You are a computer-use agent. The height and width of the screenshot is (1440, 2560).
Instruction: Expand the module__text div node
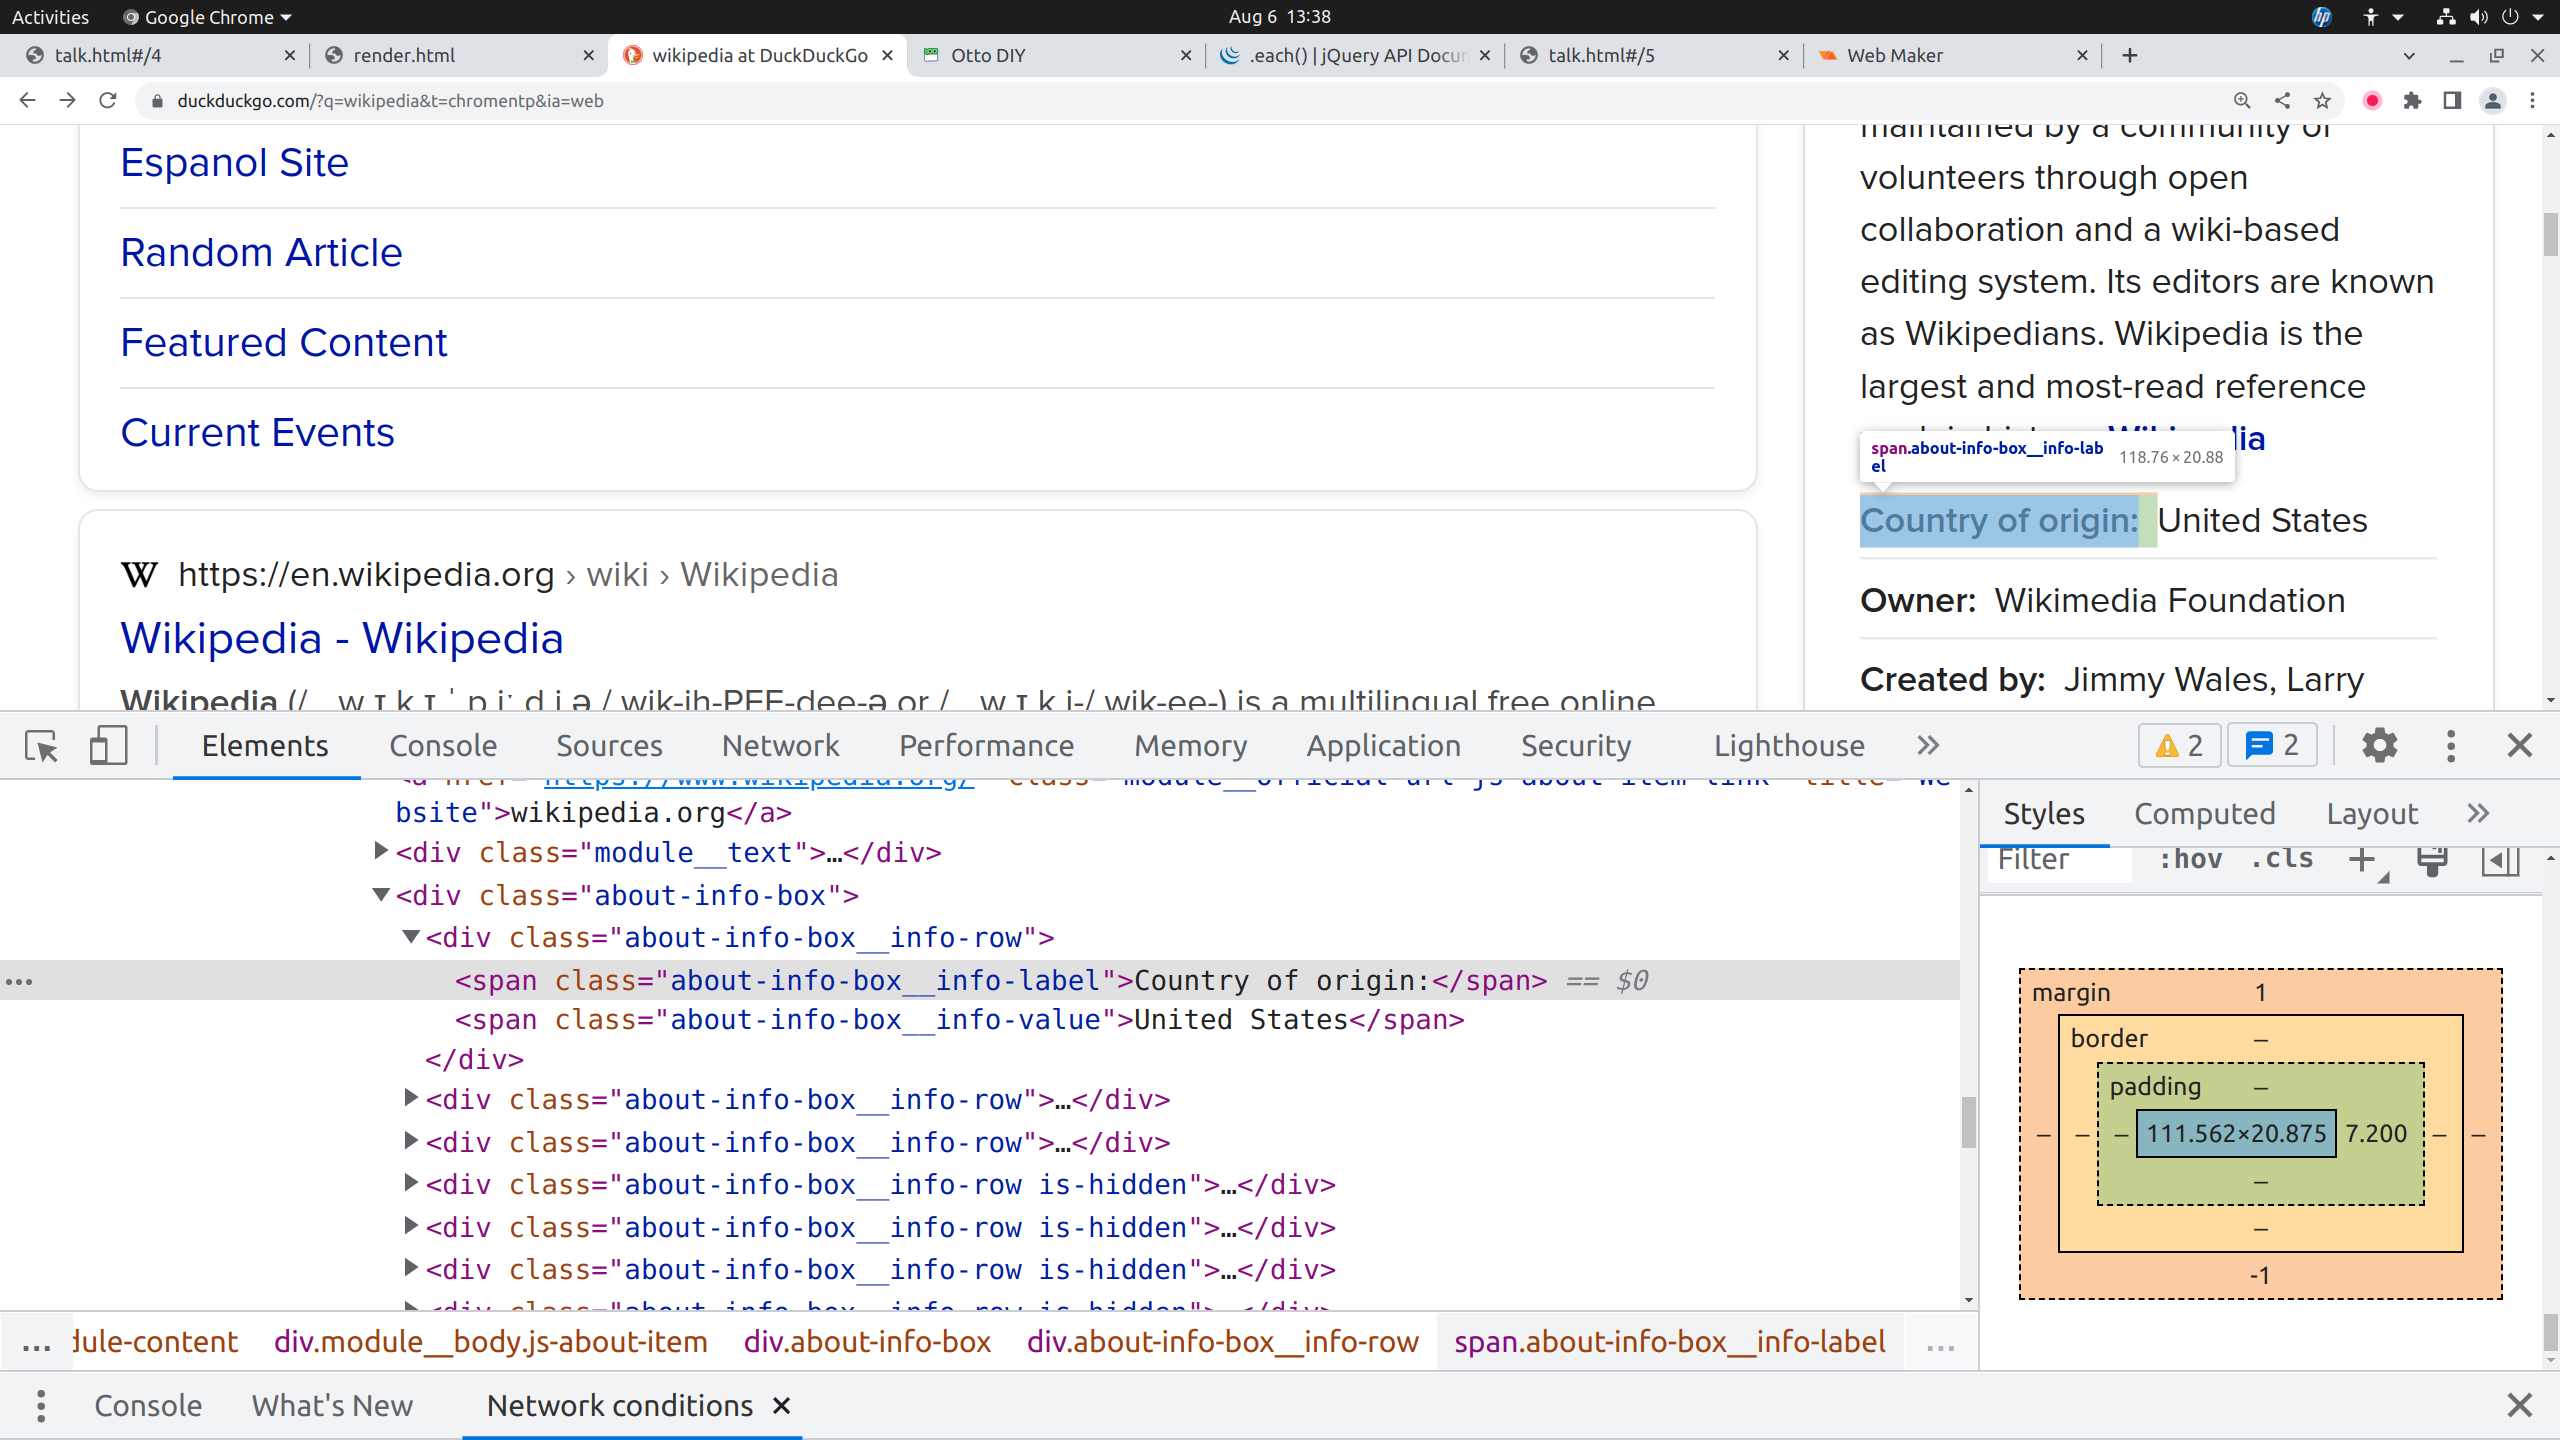pos(381,851)
